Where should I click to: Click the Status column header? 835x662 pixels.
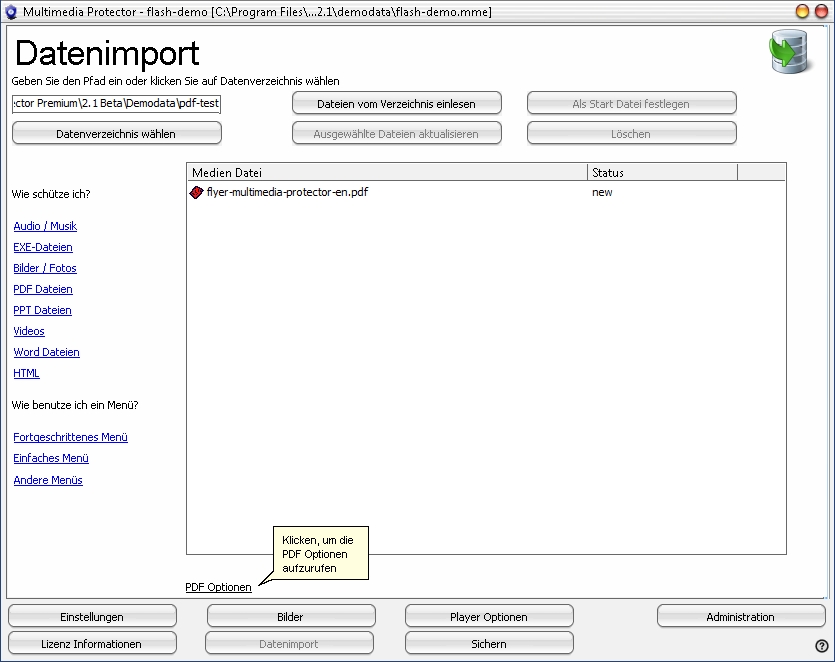click(x=661, y=173)
